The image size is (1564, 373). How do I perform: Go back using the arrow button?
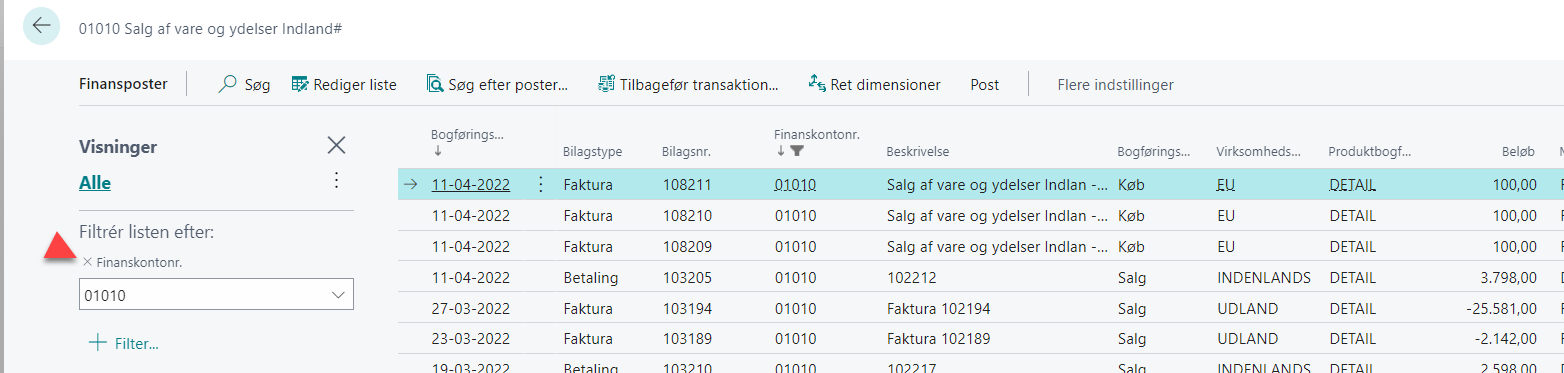(x=41, y=26)
